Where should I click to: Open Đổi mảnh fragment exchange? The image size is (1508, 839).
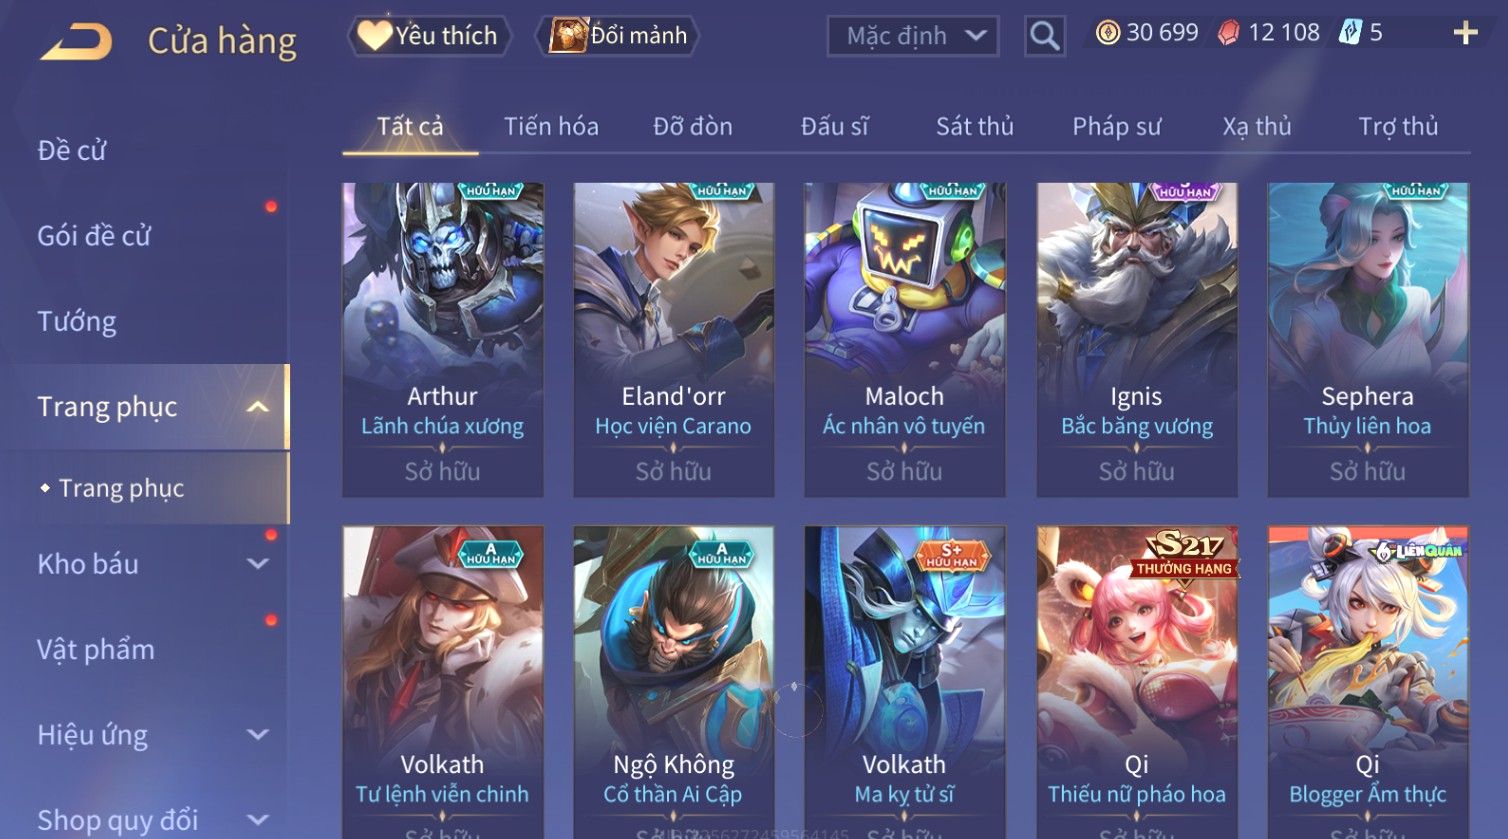pyautogui.click(x=617, y=36)
